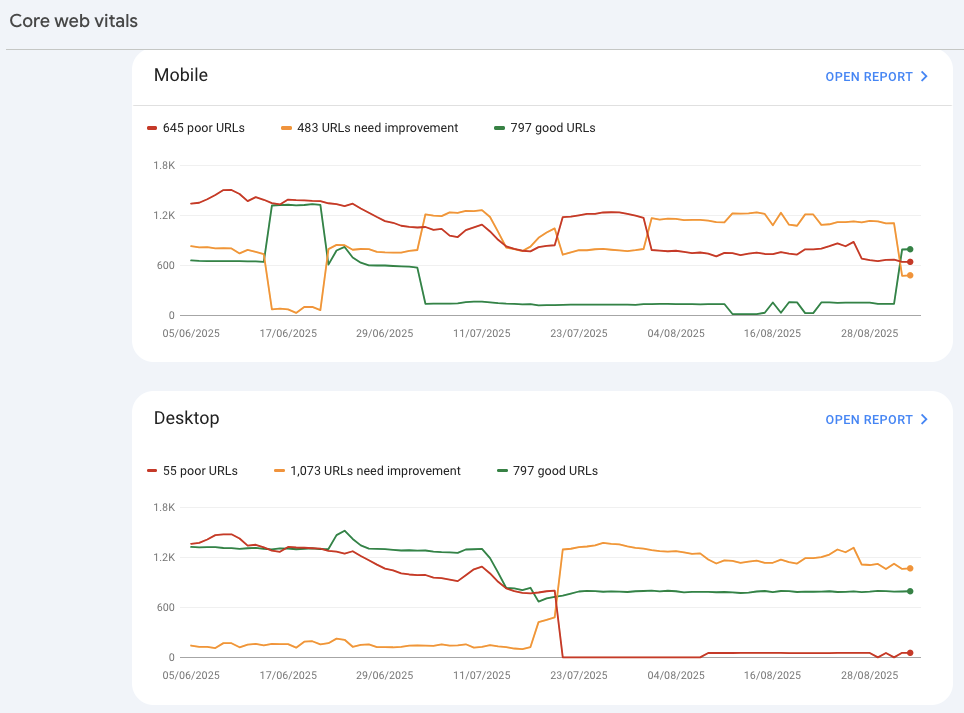This screenshot has width=964, height=713.
Task: Open the Desktop report with OPEN REPORT link
Action: pos(869,419)
